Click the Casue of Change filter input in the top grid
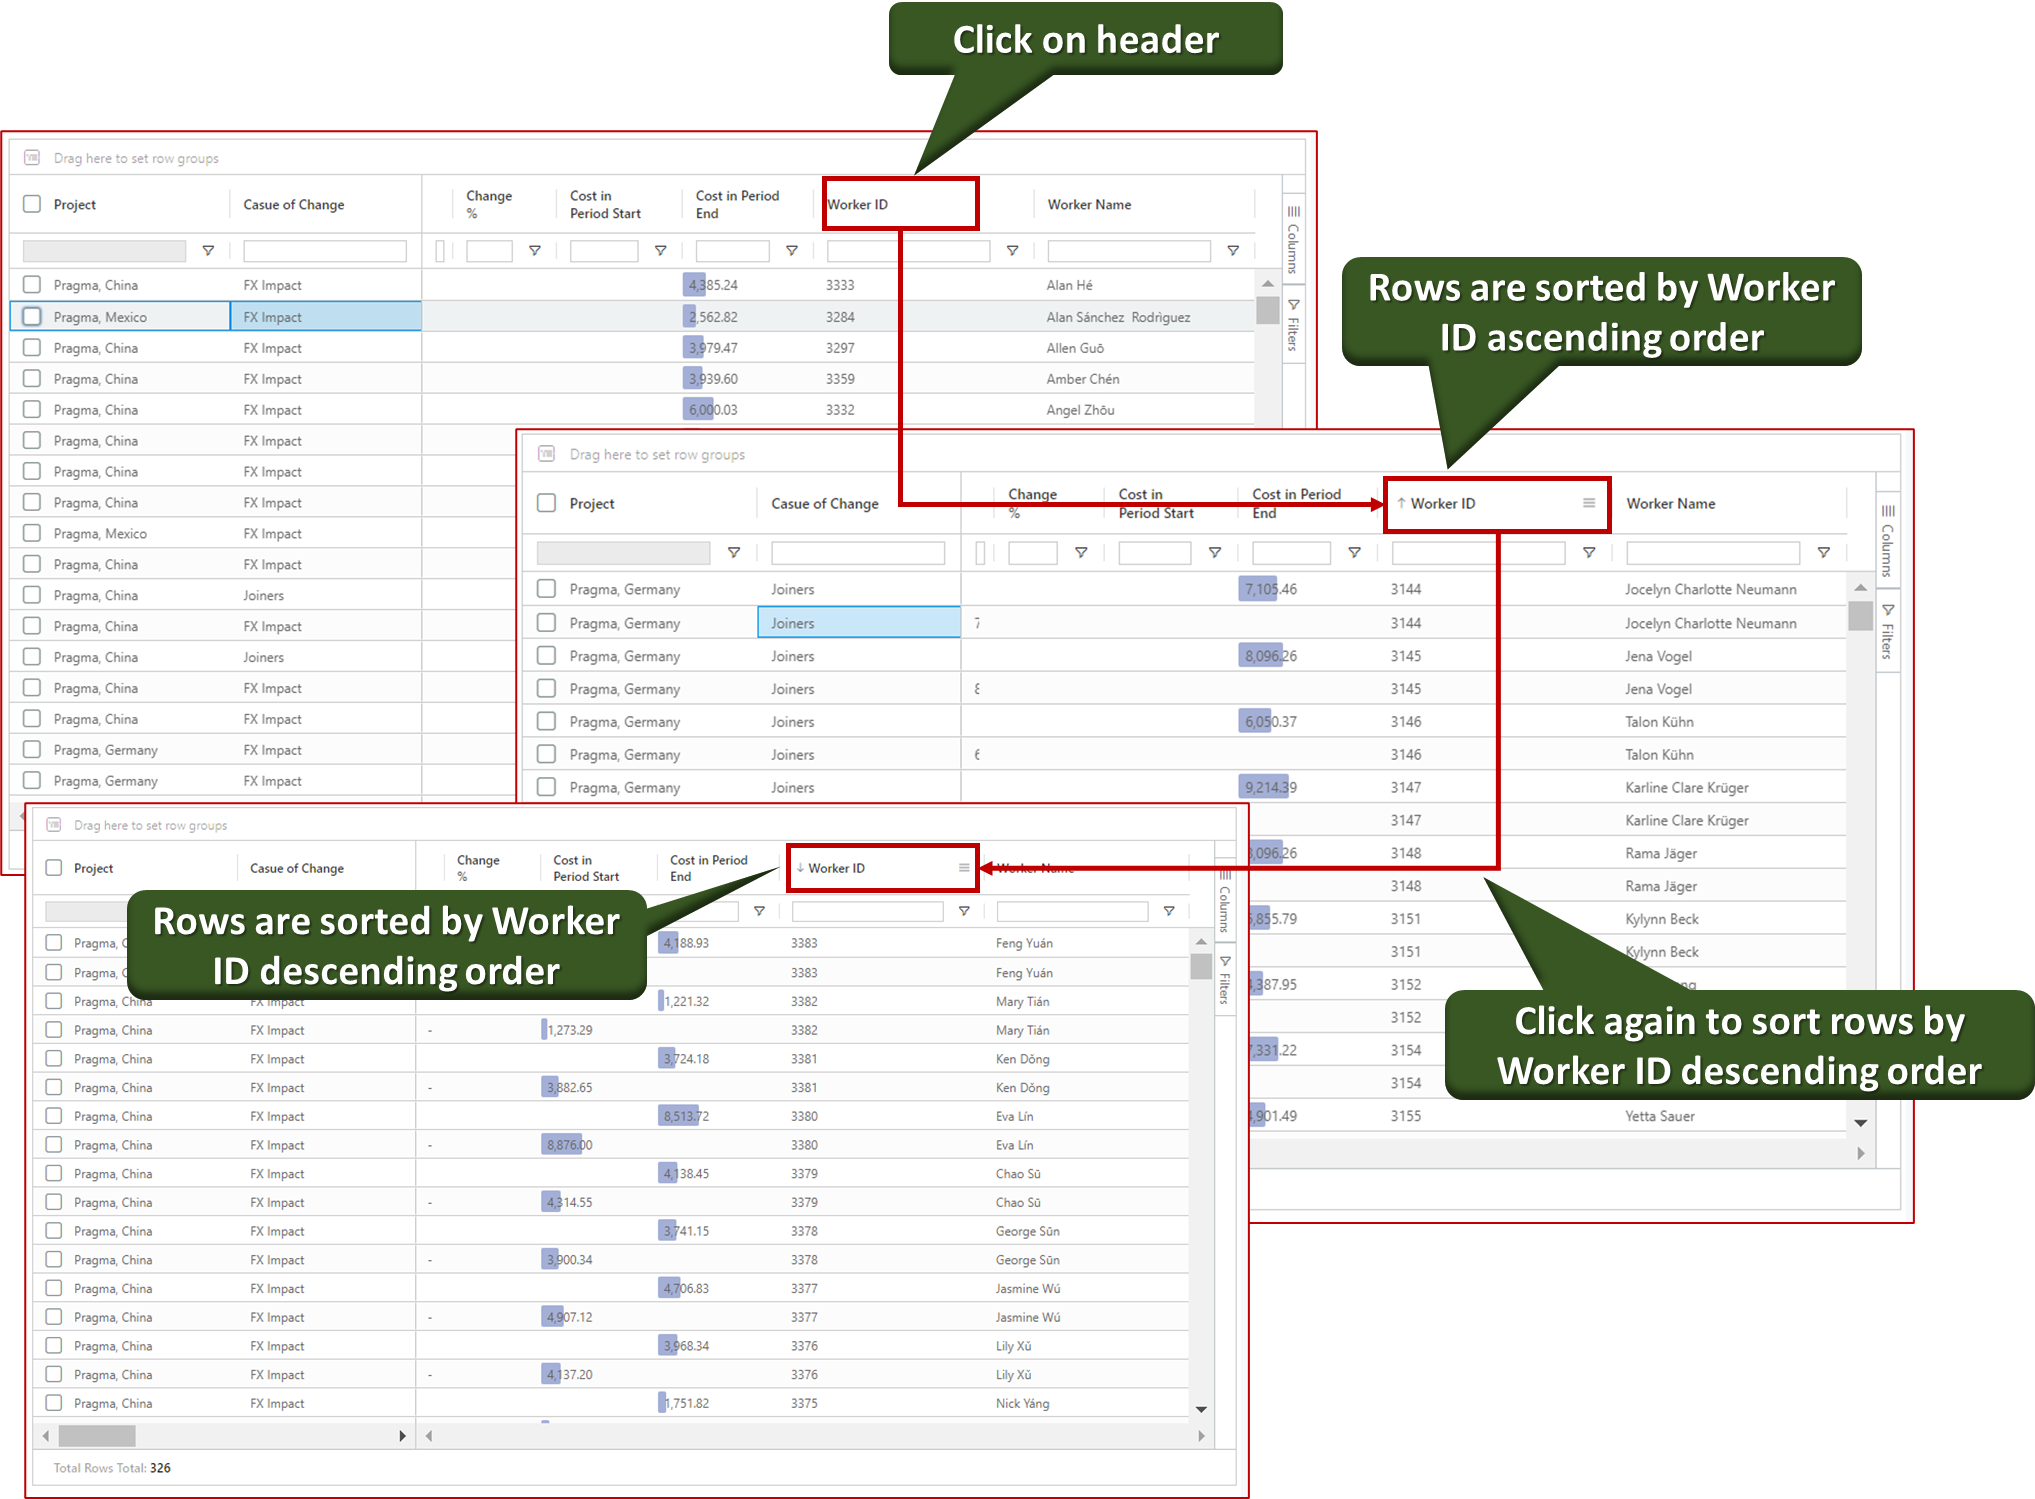2035x1499 pixels. click(325, 251)
